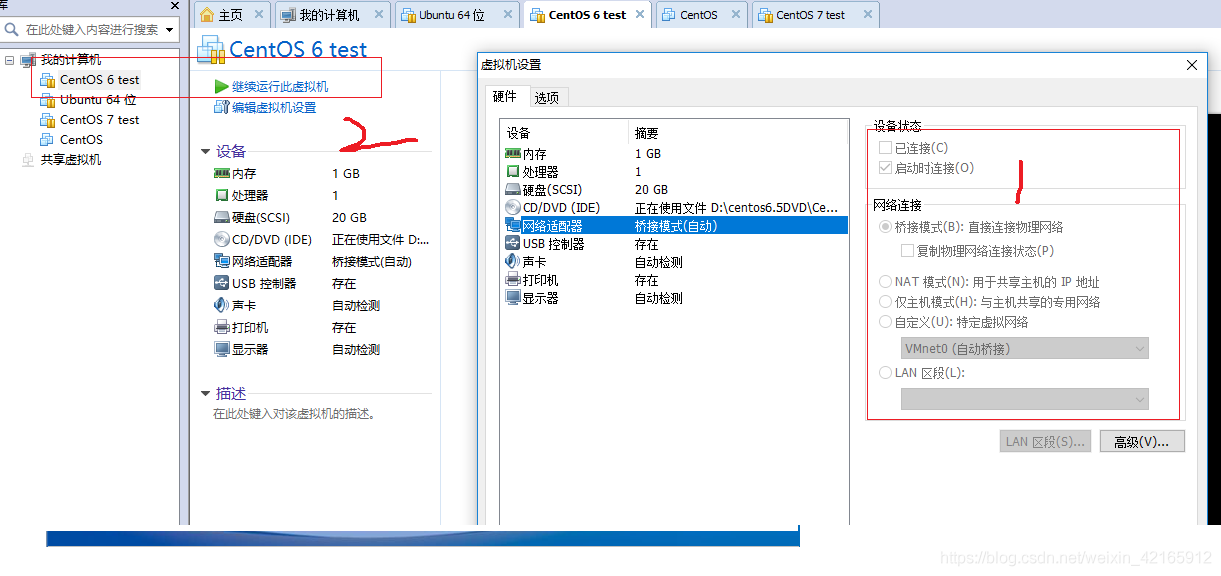Screen dimensions: 1221x576
Task: Select memory icon in main devices list
Action: click(221, 174)
